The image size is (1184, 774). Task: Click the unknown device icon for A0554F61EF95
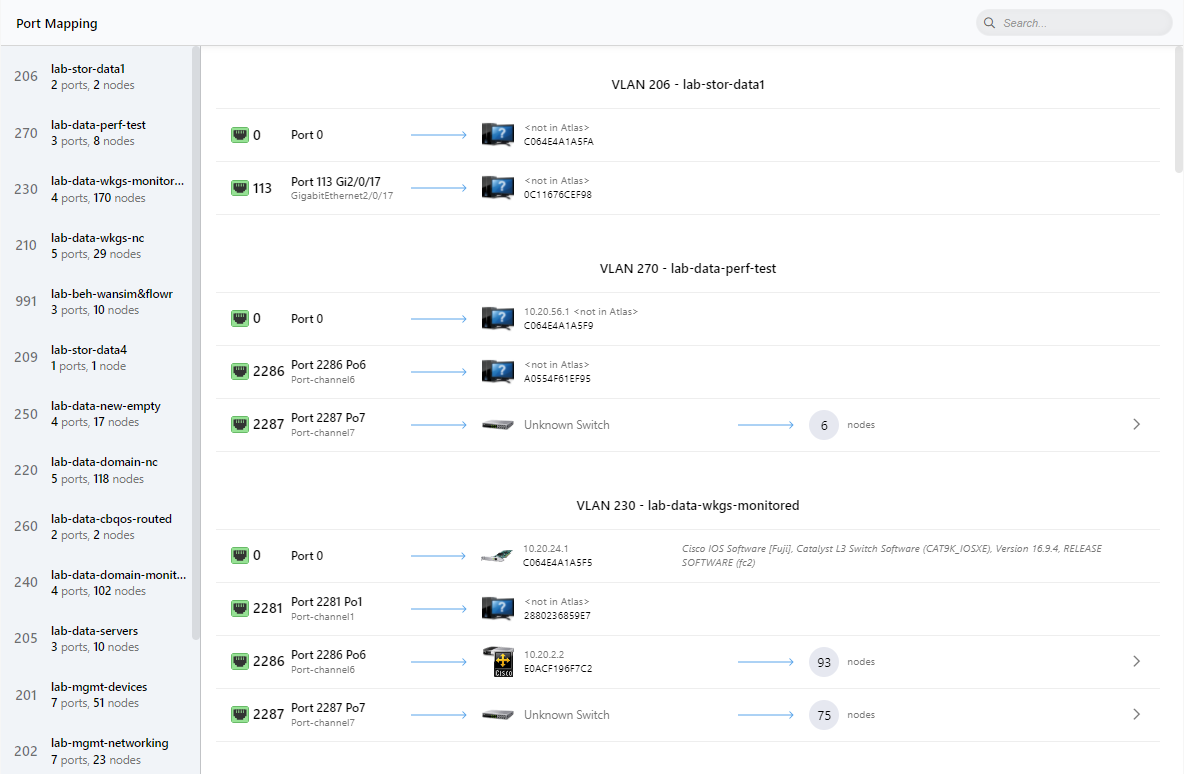[x=498, y=372]
